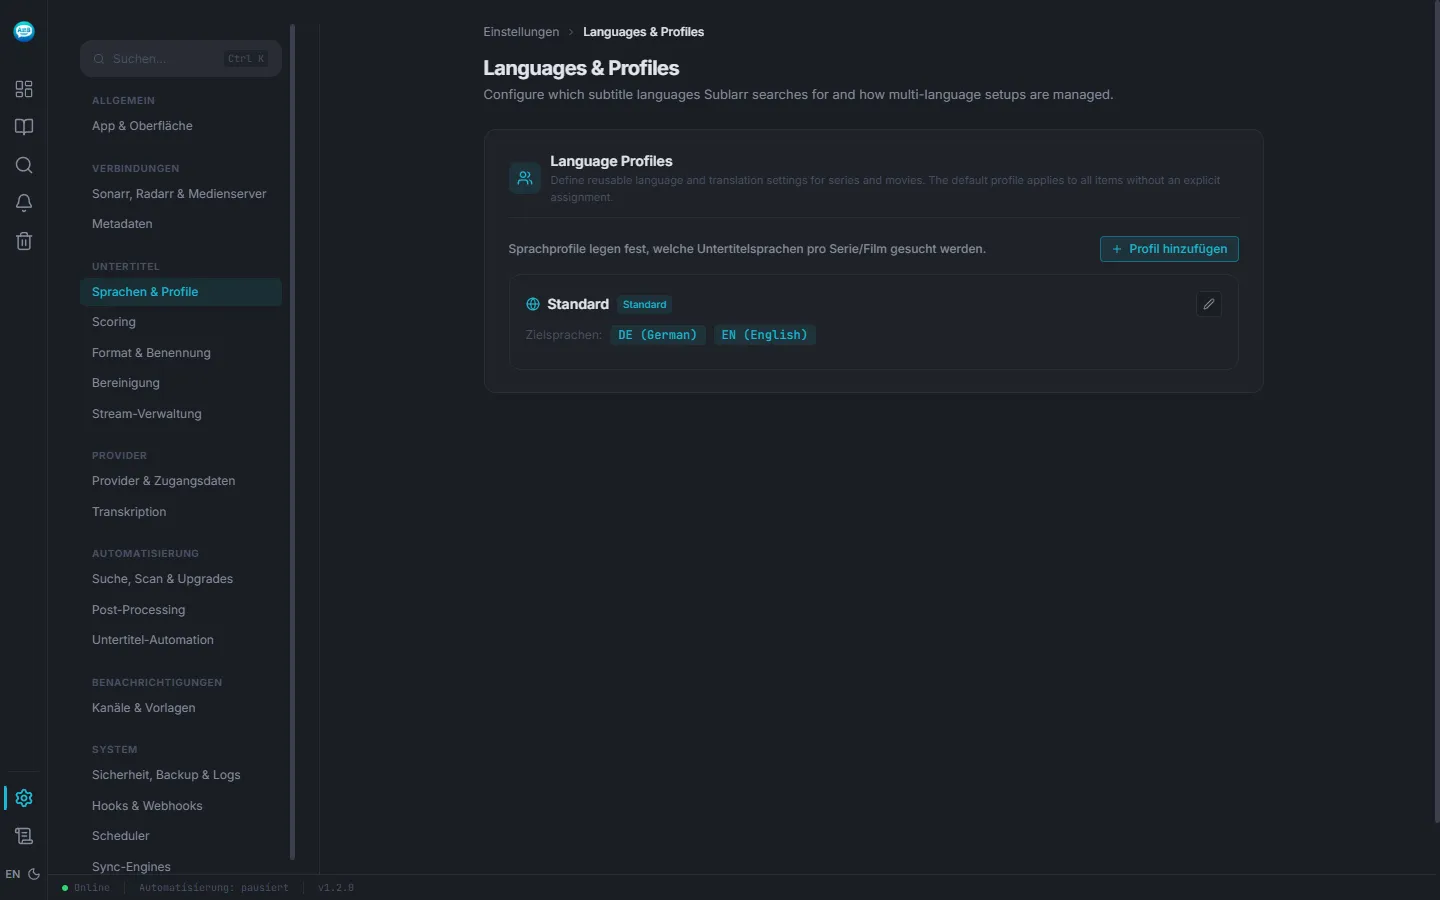This screenshot has height=900, width=1440.
Task: Click the Zielsprachen label
Action: [564, 335]
